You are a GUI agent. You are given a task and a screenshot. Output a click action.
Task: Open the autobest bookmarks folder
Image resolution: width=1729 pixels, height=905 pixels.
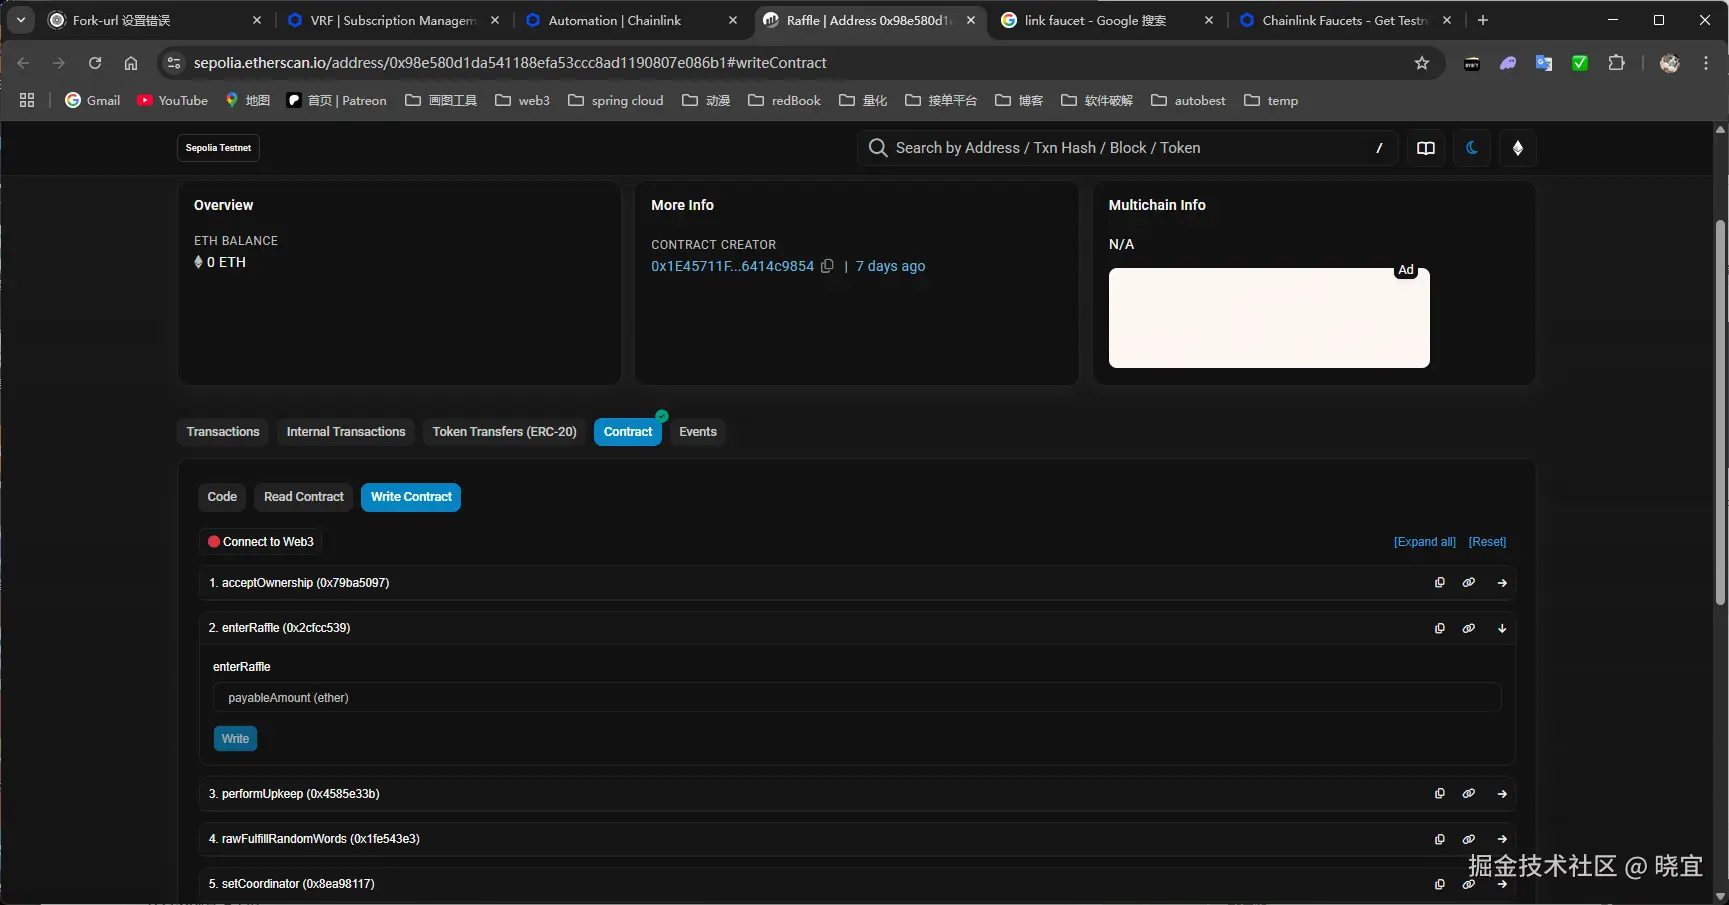pyautogui.click(x=1188, y=100)
